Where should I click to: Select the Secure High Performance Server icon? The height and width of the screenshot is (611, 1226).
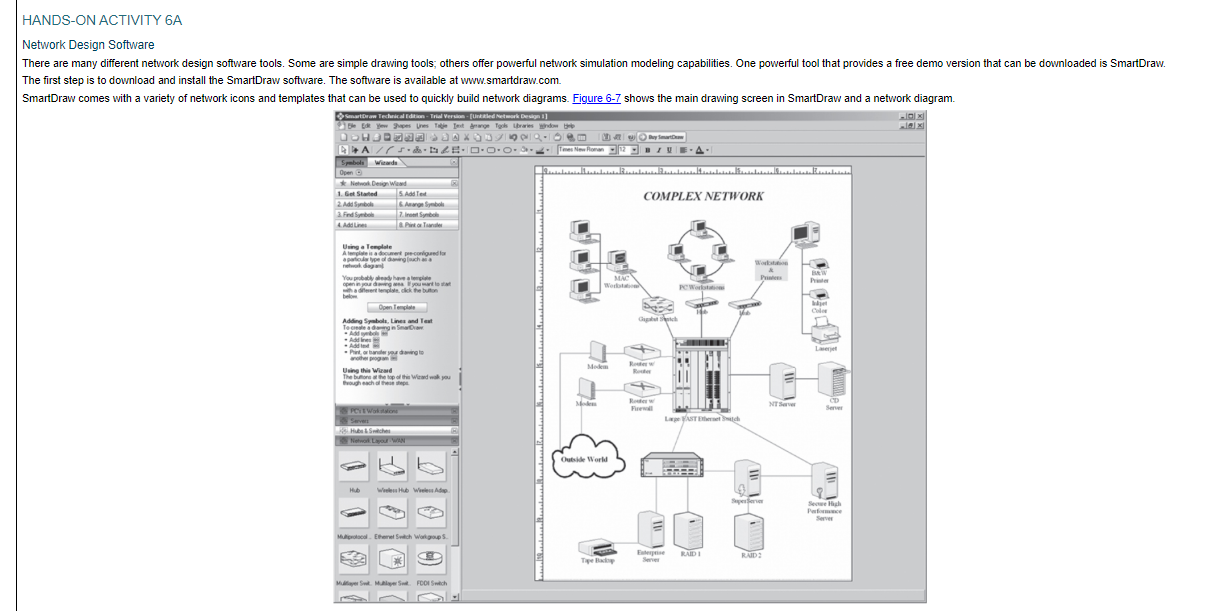[x=824, y=482]
